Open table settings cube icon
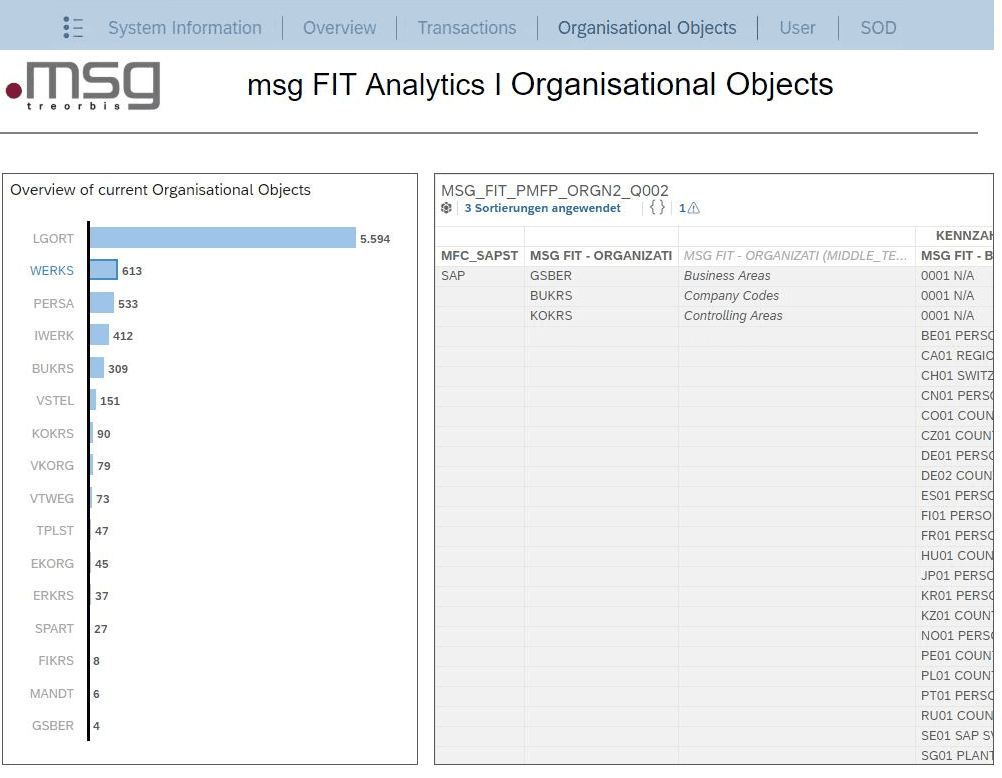This screenshot has width=1002, height=778. (446, 208)
